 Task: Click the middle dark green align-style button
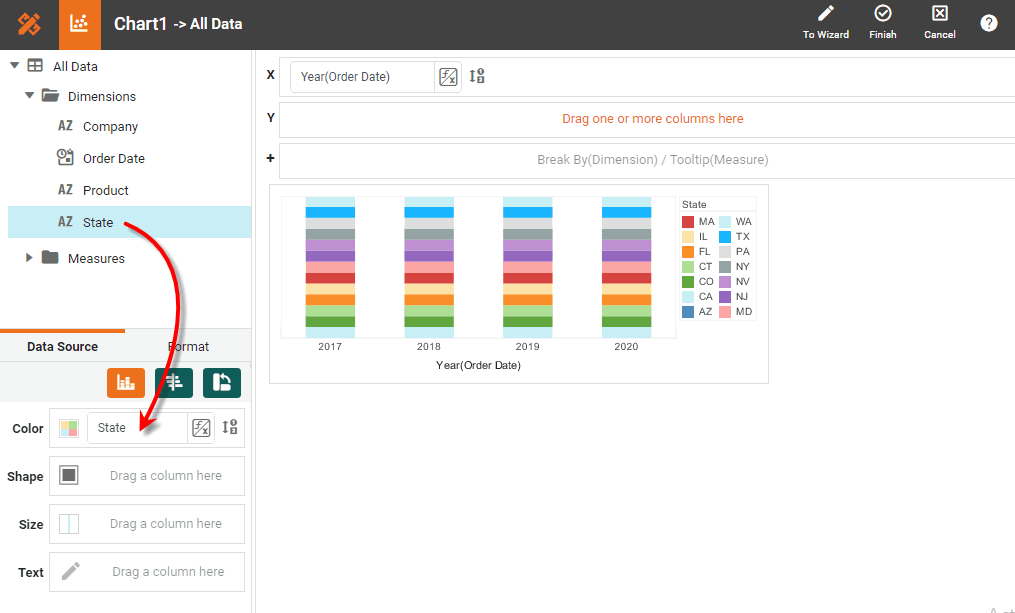(x=174, y=382)
